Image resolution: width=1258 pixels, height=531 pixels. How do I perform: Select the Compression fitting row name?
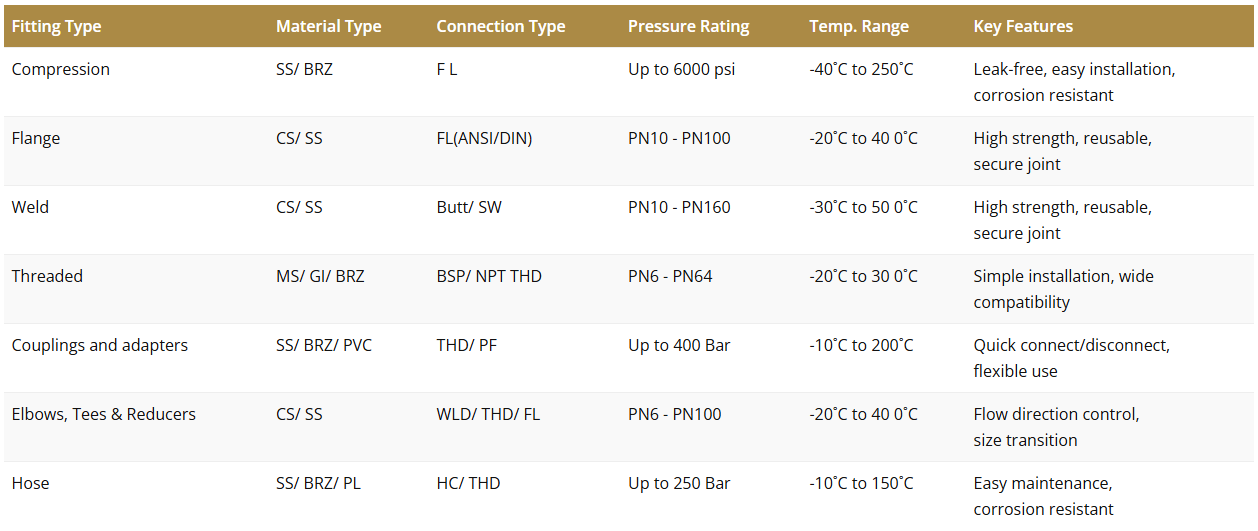pyautogui.click(x=60, y=69)
